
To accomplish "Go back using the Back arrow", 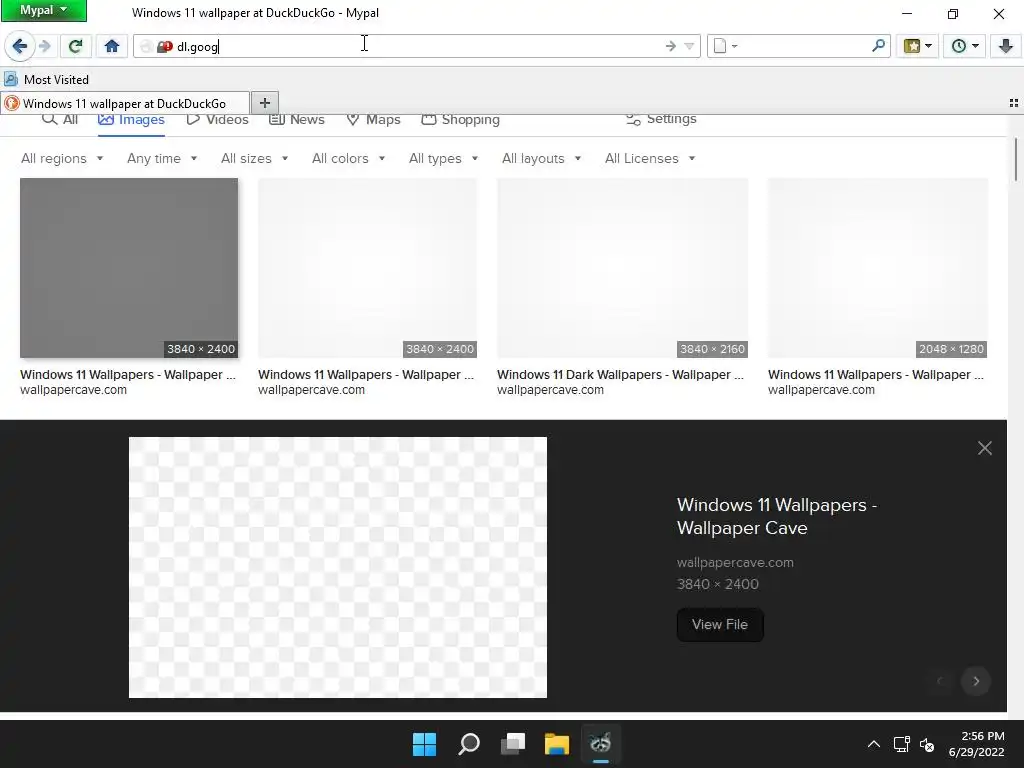I will 20,46.
